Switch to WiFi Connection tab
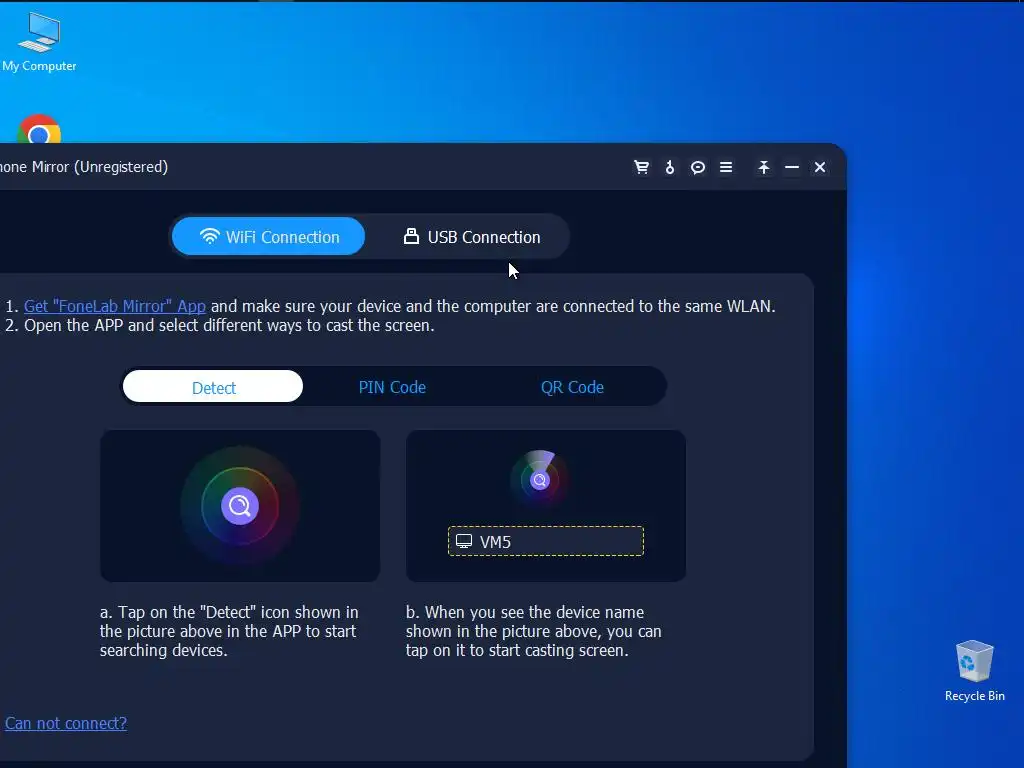This screenshot has width=1024, height=768. coord(268,236)
